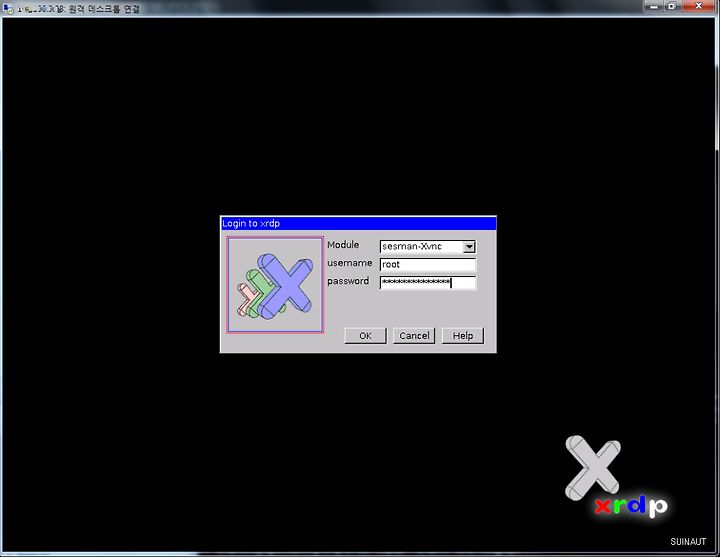The height and width of the screenshot is (557, 720).
Task: Restore down the Remote Desktop window
Action: pos(671,6)
